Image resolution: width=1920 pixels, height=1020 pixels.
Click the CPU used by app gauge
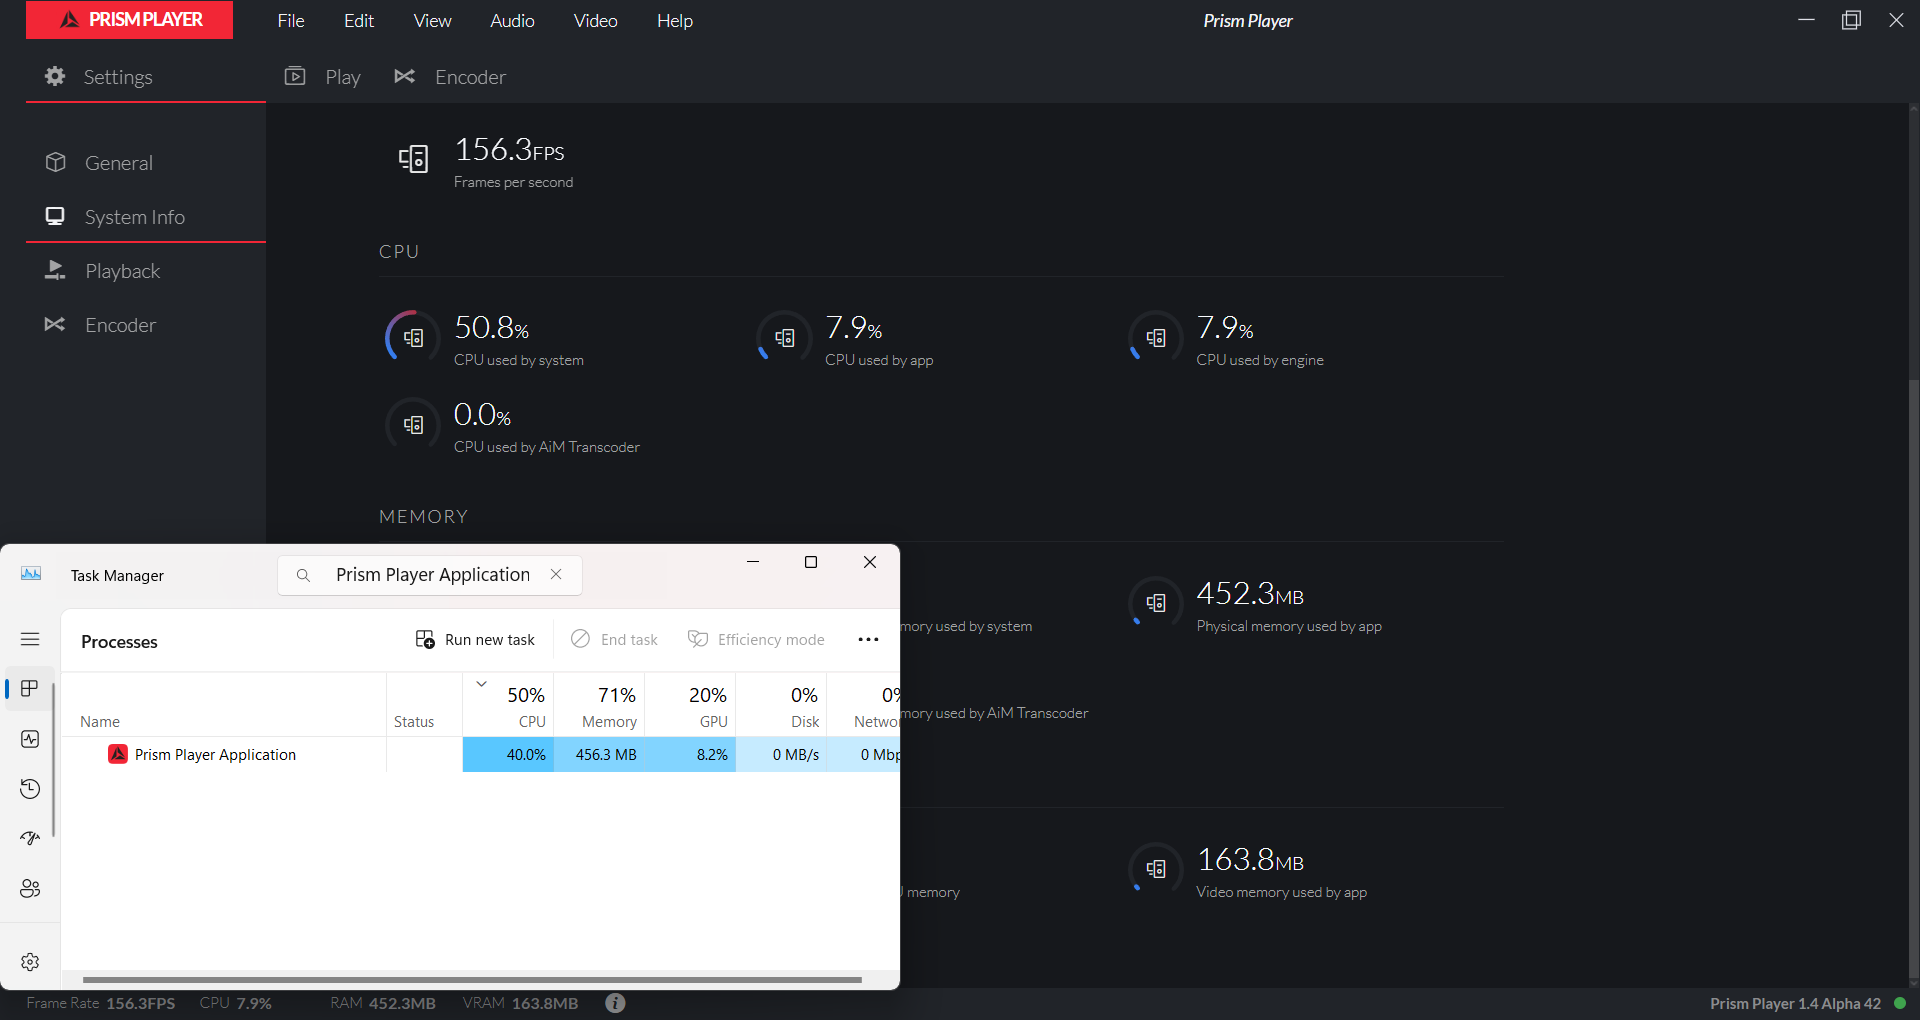tap(784, 338)
